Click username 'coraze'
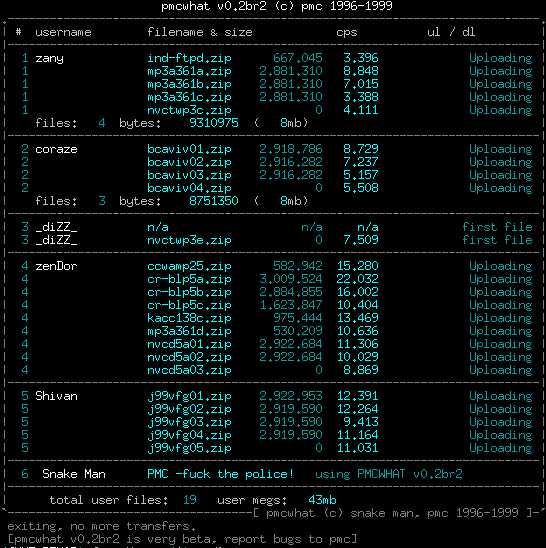The height and width of the screenshot is (548, 546). point(56,149)
